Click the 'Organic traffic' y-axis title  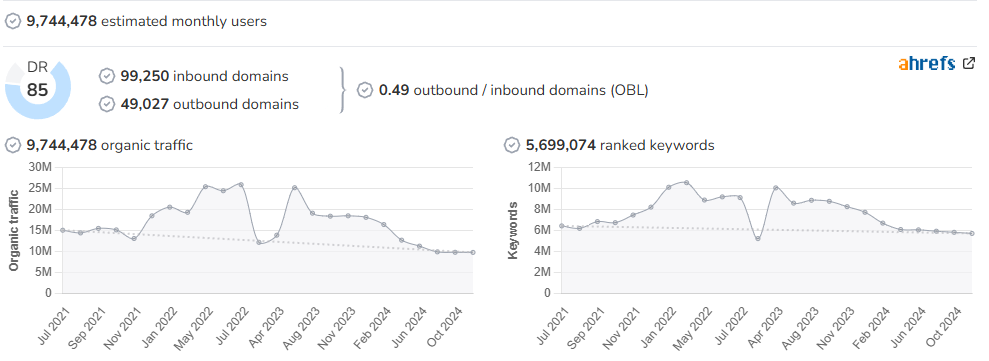click(14, 230)
